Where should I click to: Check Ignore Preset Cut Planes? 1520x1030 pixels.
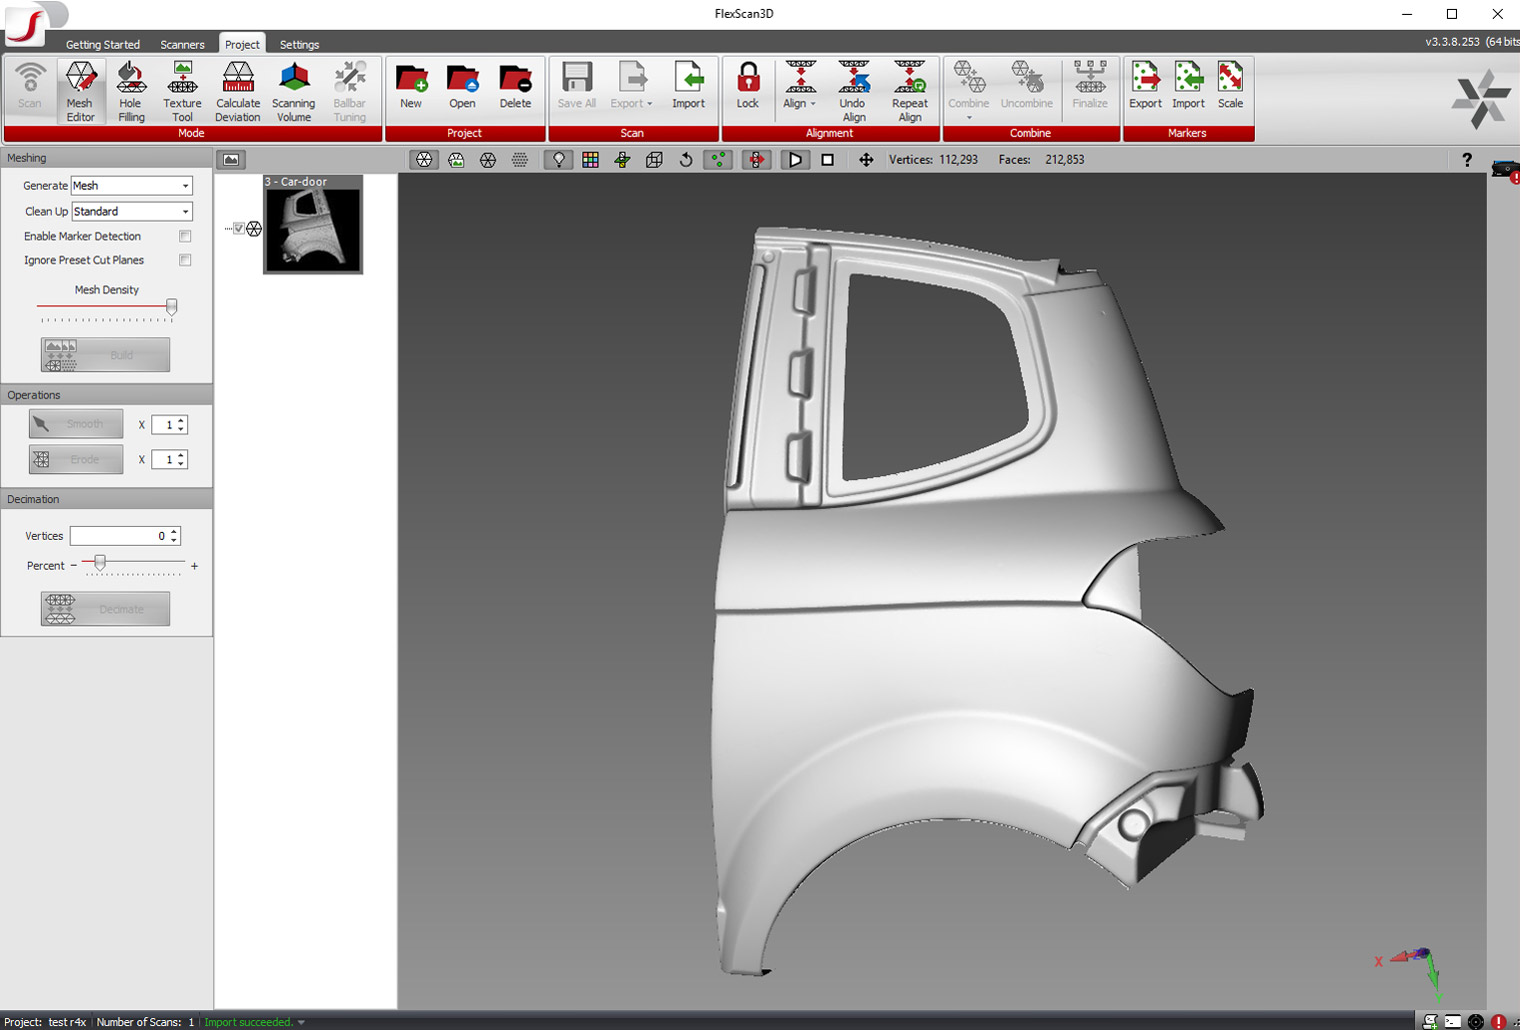185,260
